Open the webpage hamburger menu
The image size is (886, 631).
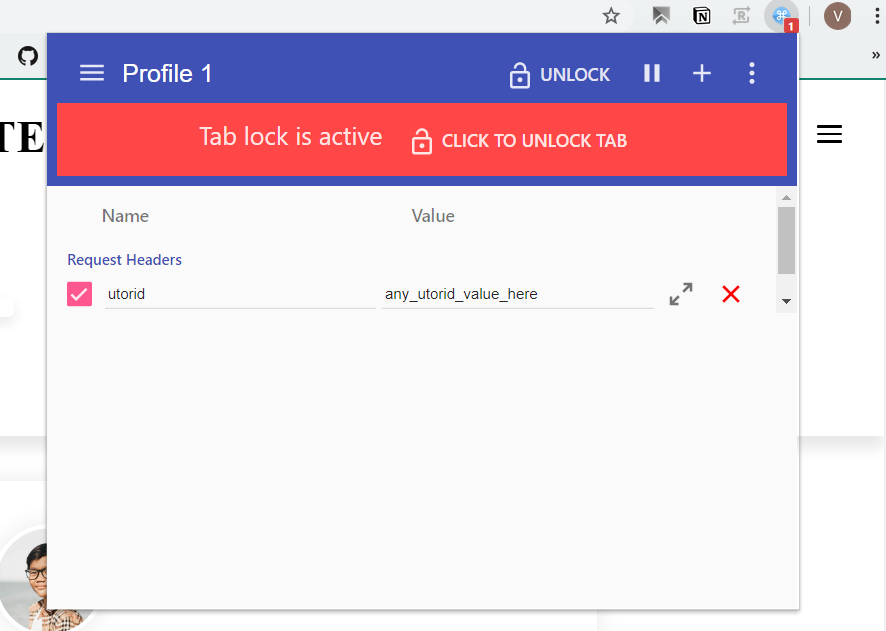(x=829, y=134)
